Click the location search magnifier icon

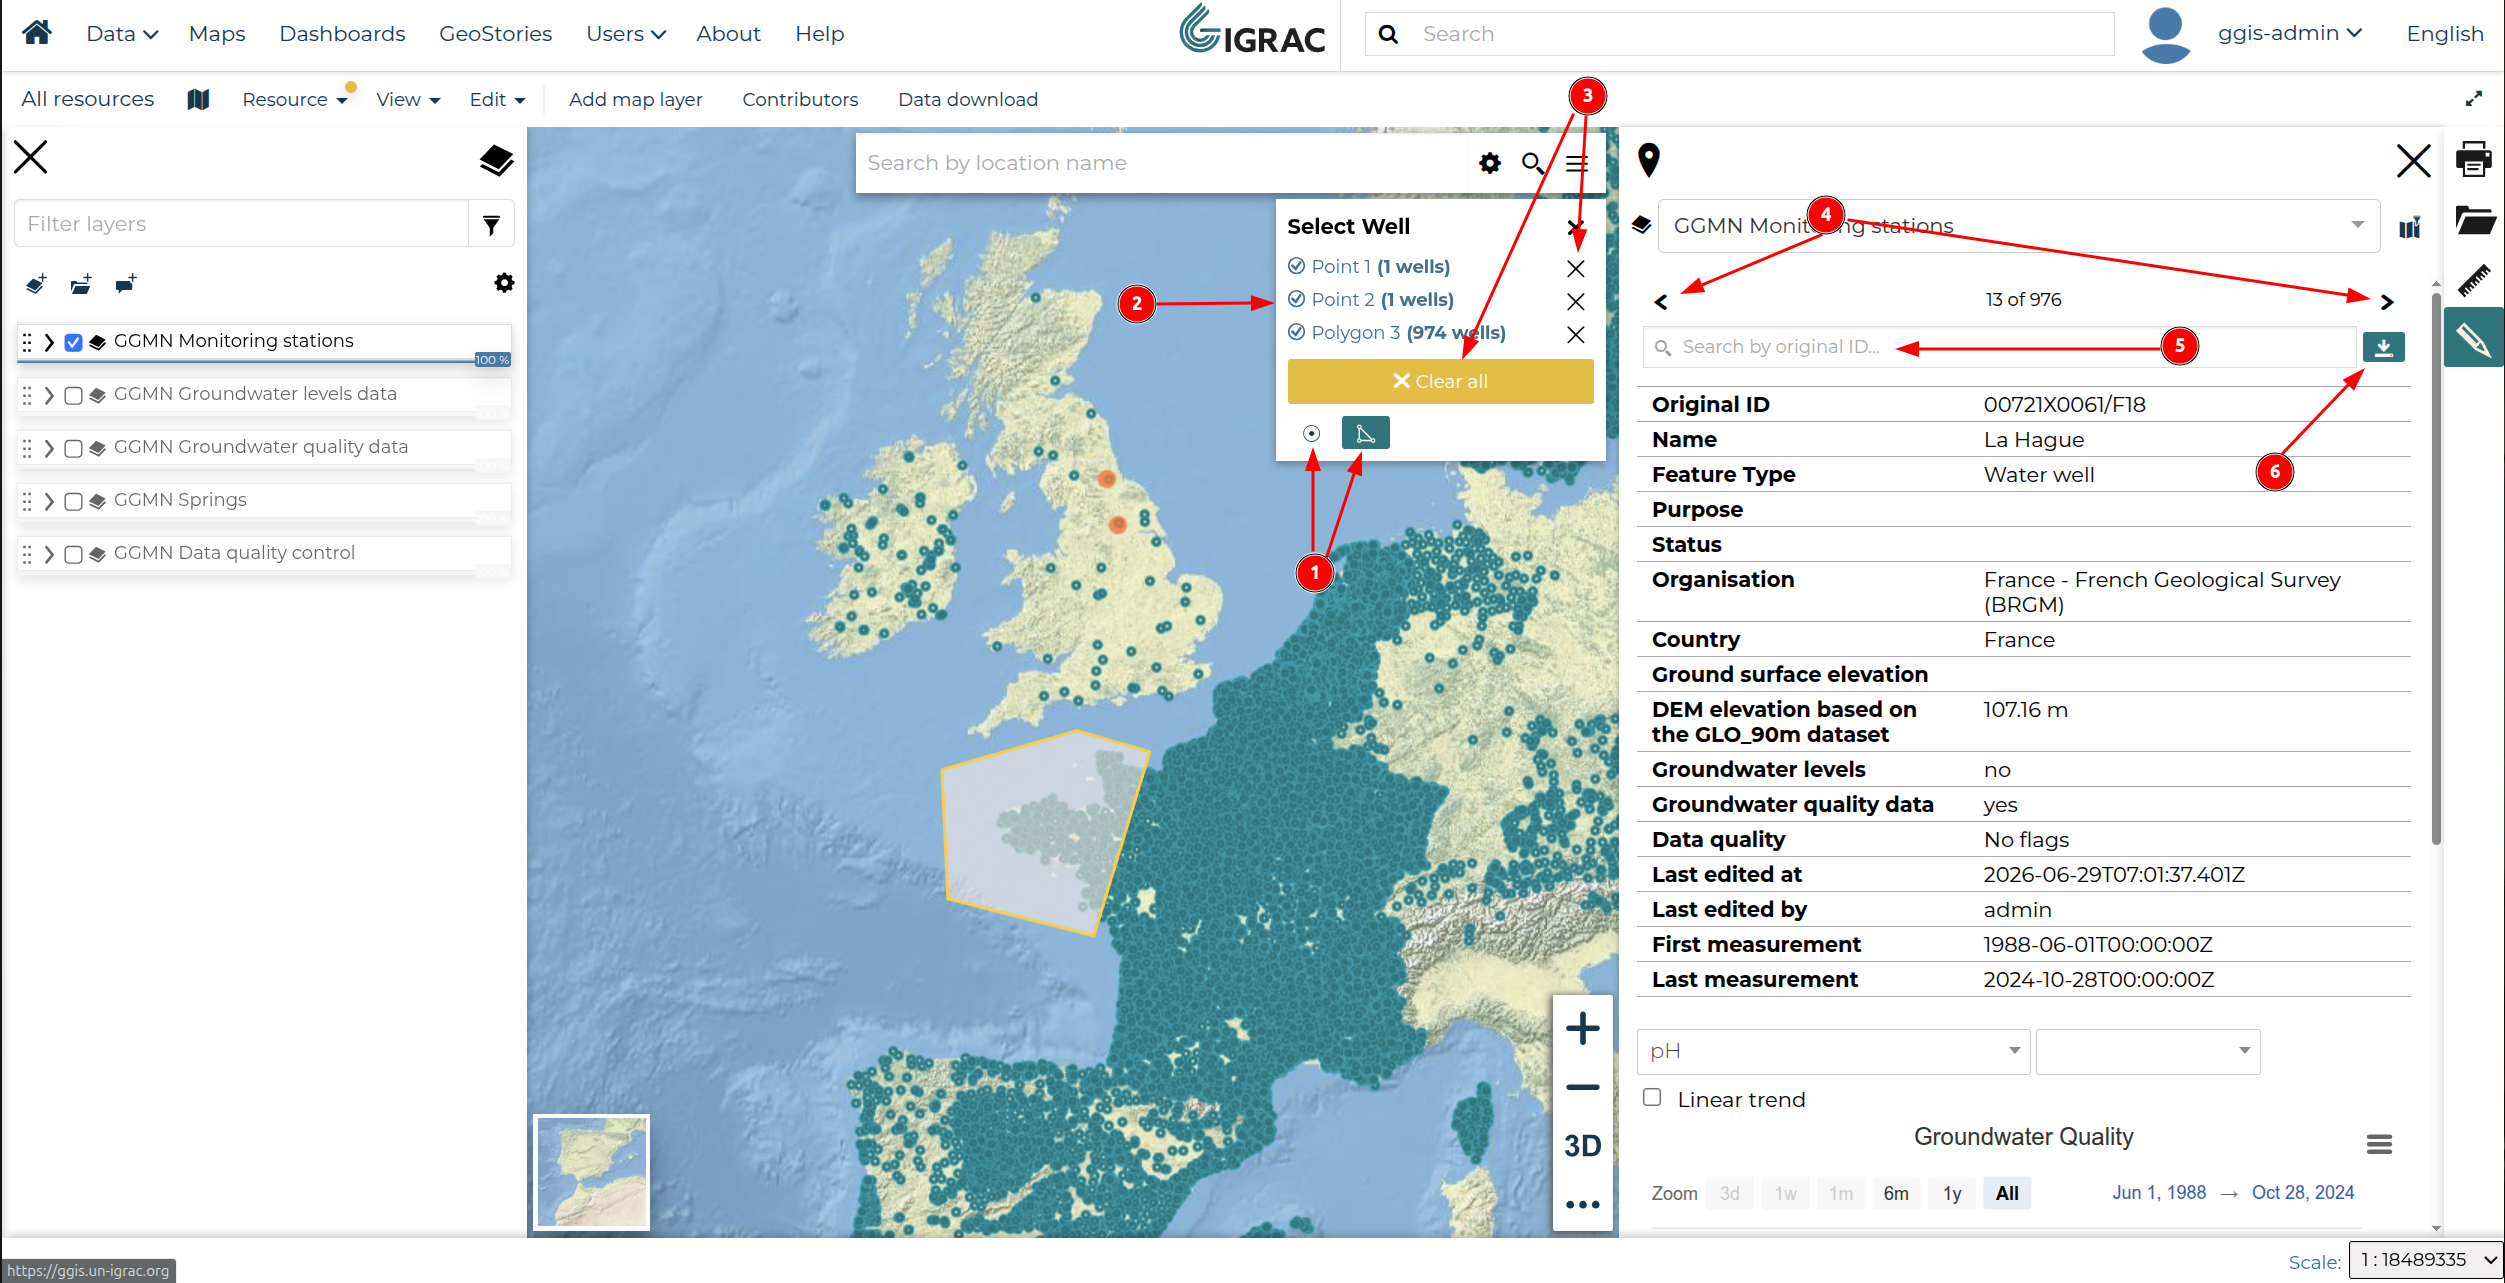1532,163
